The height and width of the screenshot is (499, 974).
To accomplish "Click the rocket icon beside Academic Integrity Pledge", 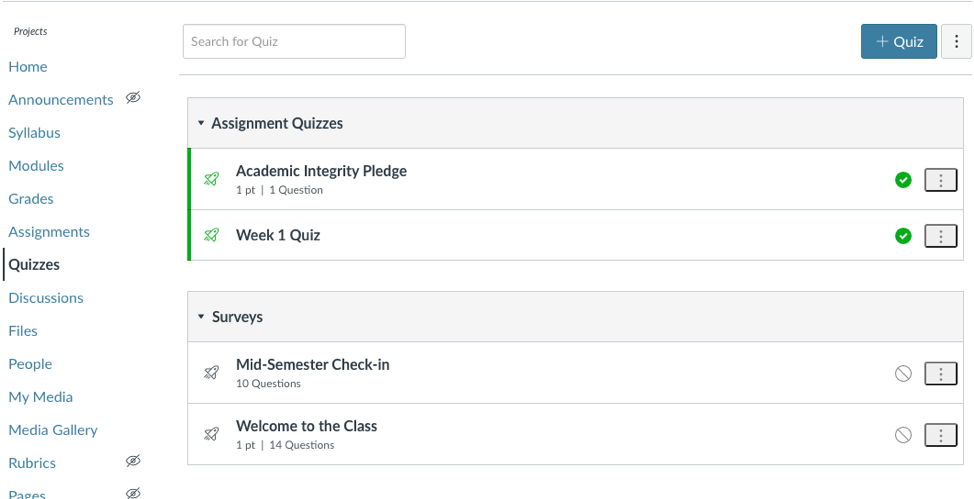I will pos(211,180).
